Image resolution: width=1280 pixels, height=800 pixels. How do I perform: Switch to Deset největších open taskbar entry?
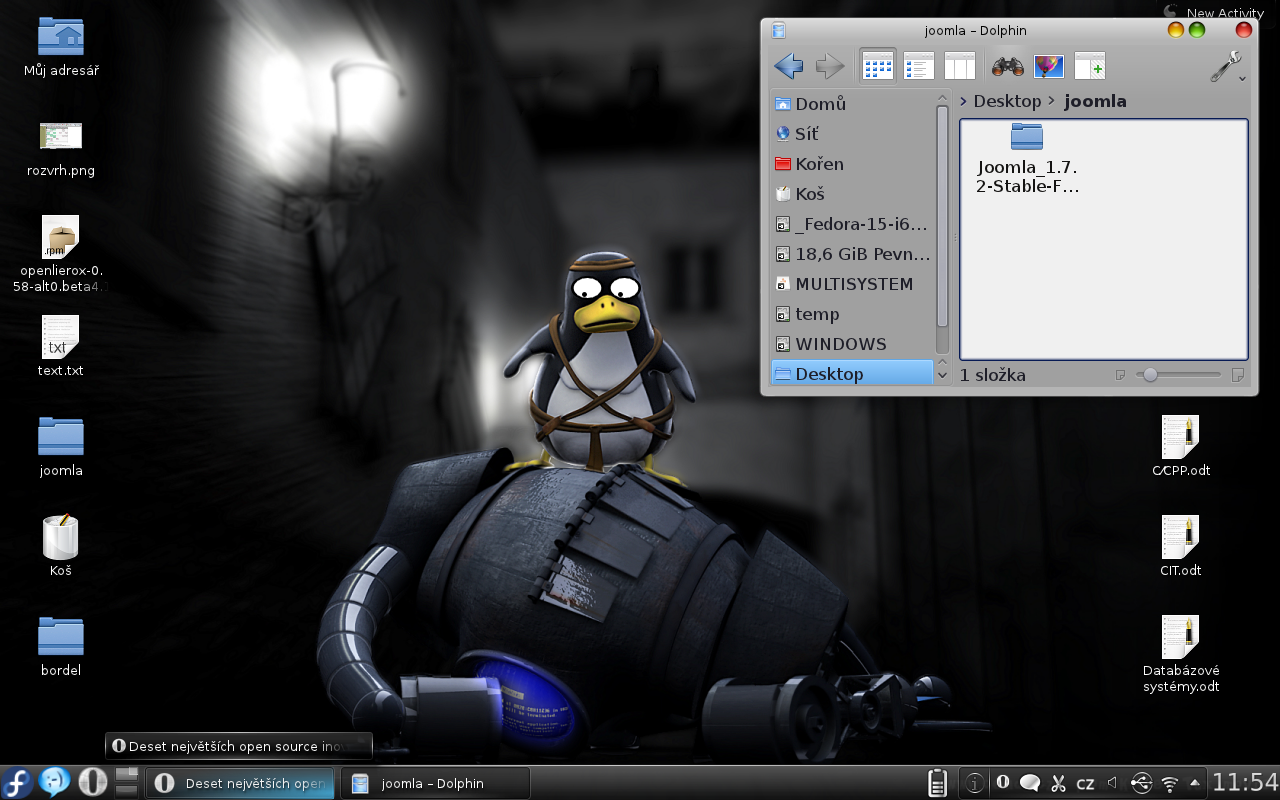click(x=241, y=783)
